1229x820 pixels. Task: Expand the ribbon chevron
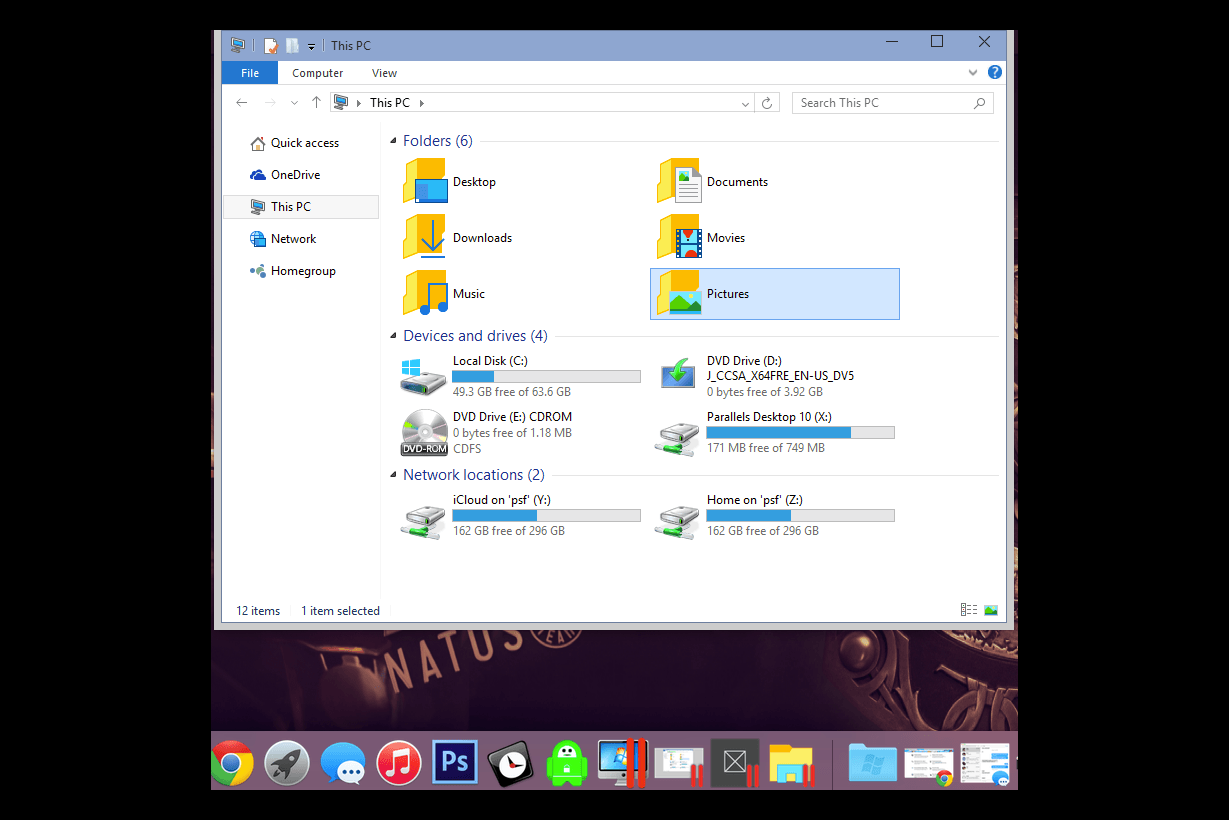click(x=973, y=73)
